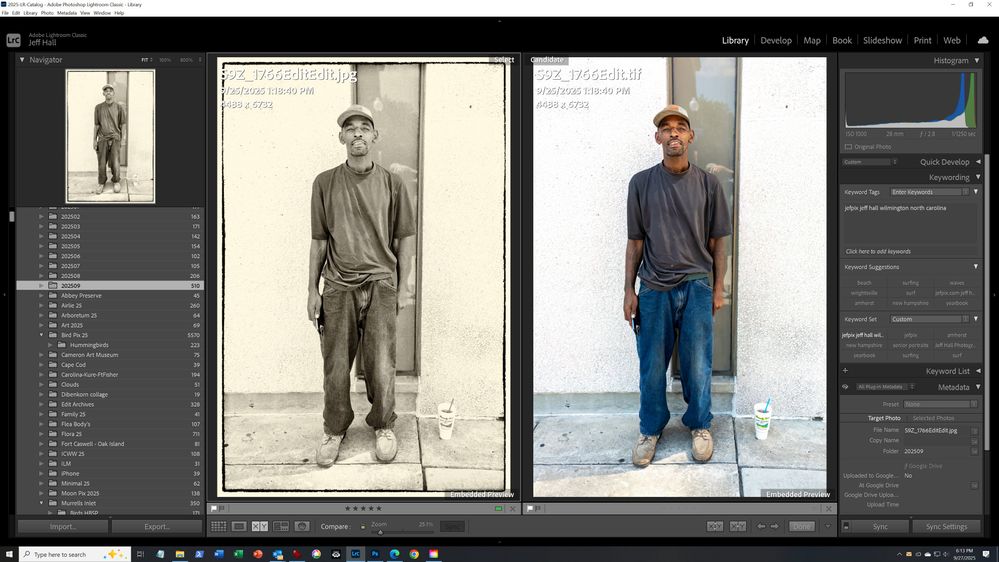Switch to Loupe view
Image resolution: width=999 pixels, height=562 pixels.
tap(239, 526)
